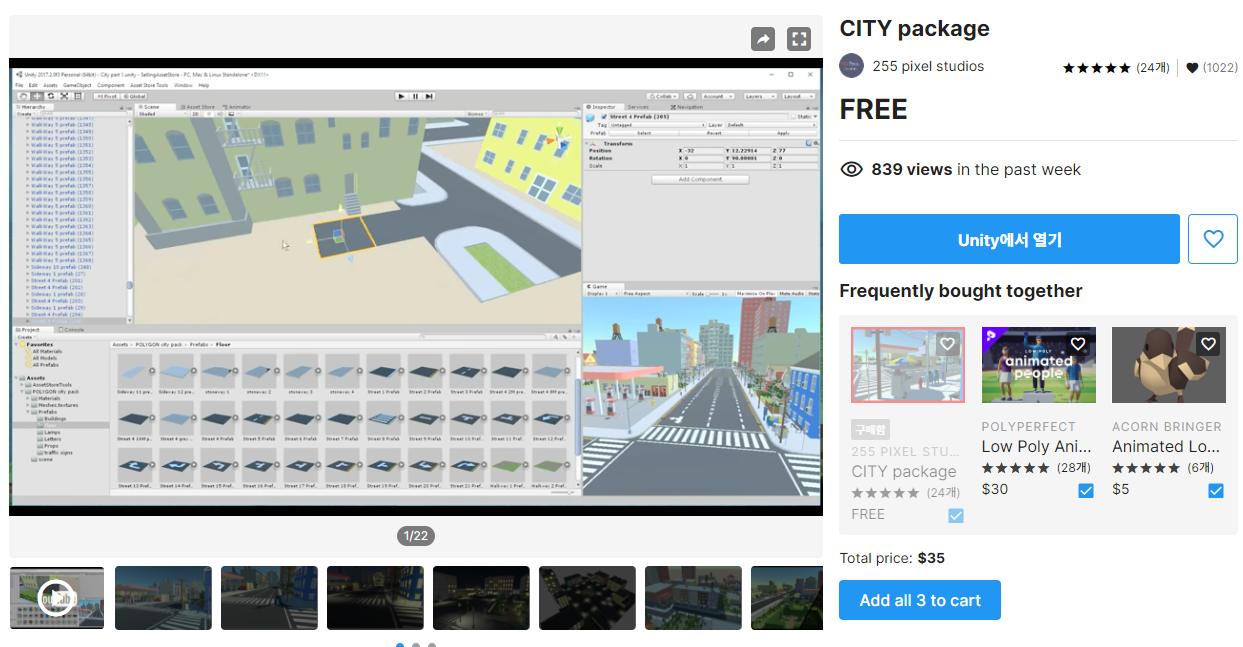Viewport: 1243px width, 647px height.
Task: Click the greyed checkbox next to FREE
Action: click(956, 515)
